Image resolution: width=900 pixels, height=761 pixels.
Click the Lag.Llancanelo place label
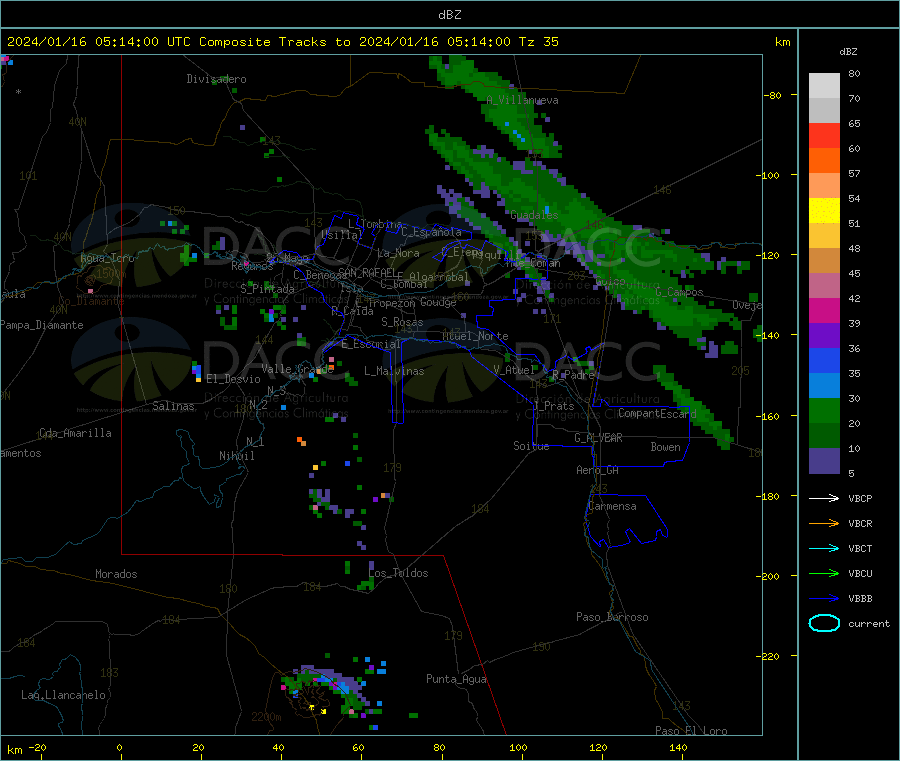63,695
